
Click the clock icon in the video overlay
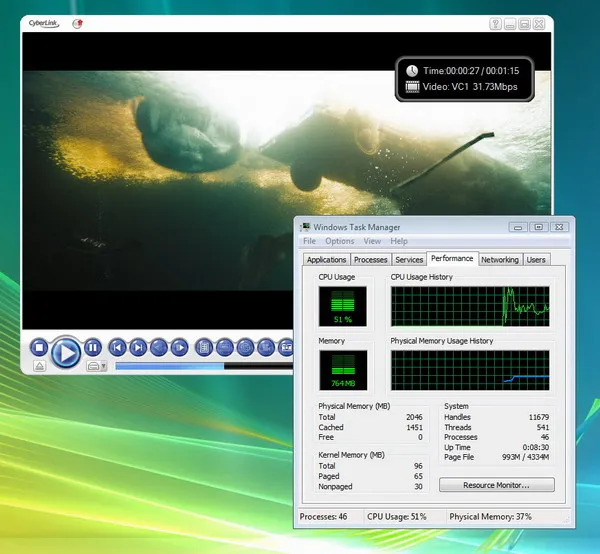412,71
